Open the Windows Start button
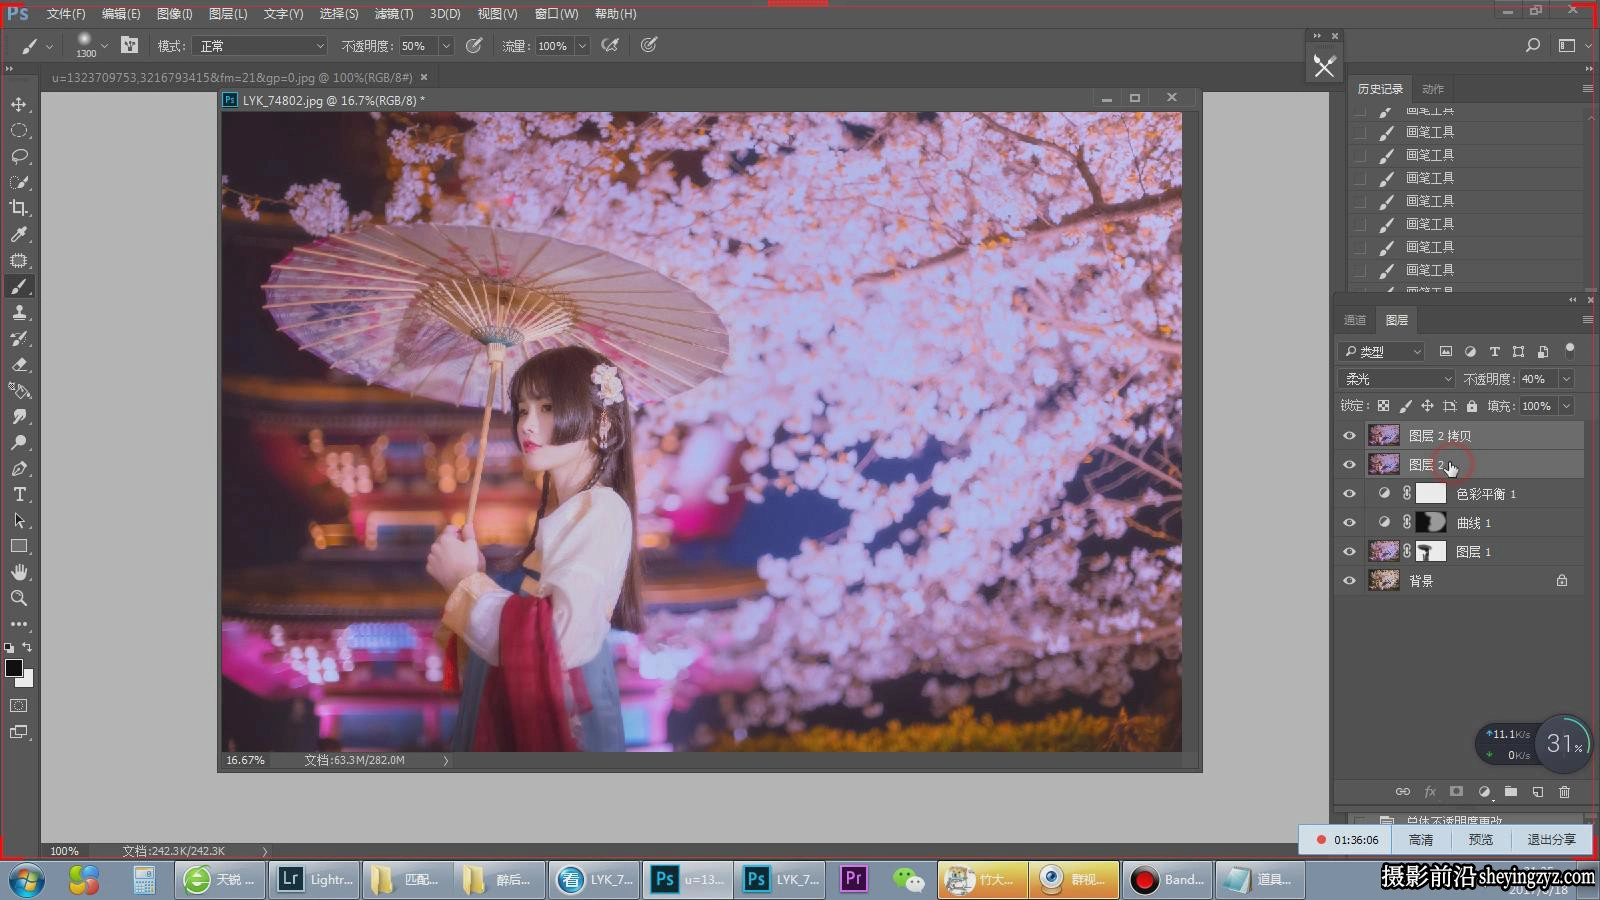The height and width of the screenshot is (900, 1600). 27,880
